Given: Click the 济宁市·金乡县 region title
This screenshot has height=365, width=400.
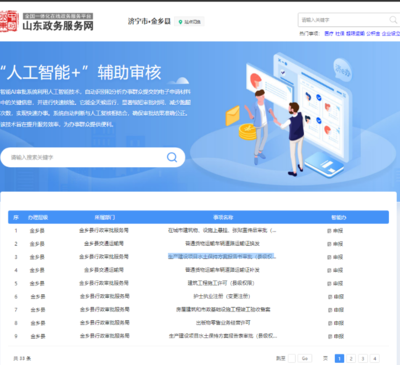Looking at the screenshot, I should [x=149, y=21].
